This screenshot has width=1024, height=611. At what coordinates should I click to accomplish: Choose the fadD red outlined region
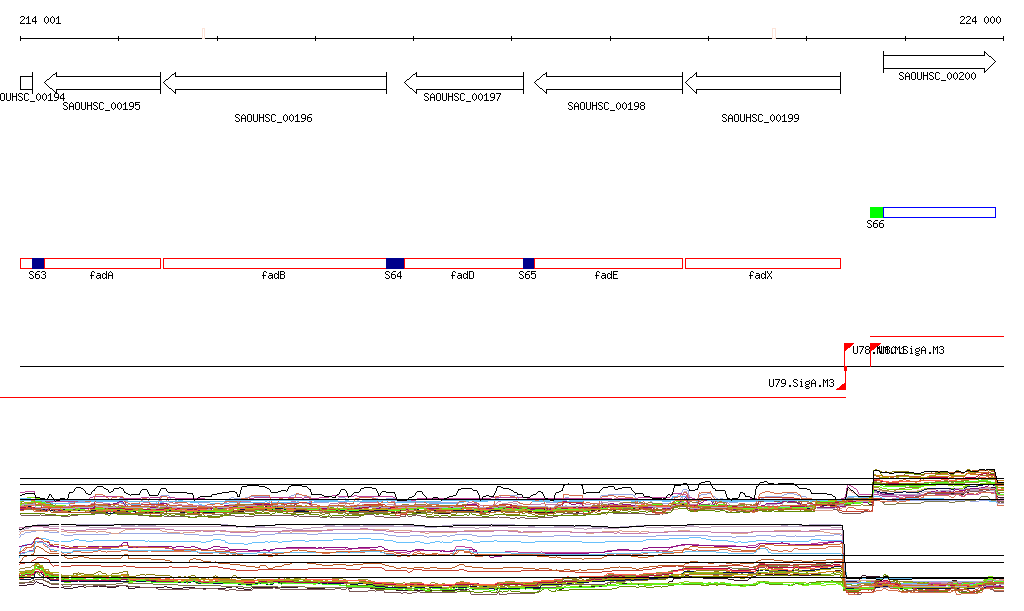point(463,263)
